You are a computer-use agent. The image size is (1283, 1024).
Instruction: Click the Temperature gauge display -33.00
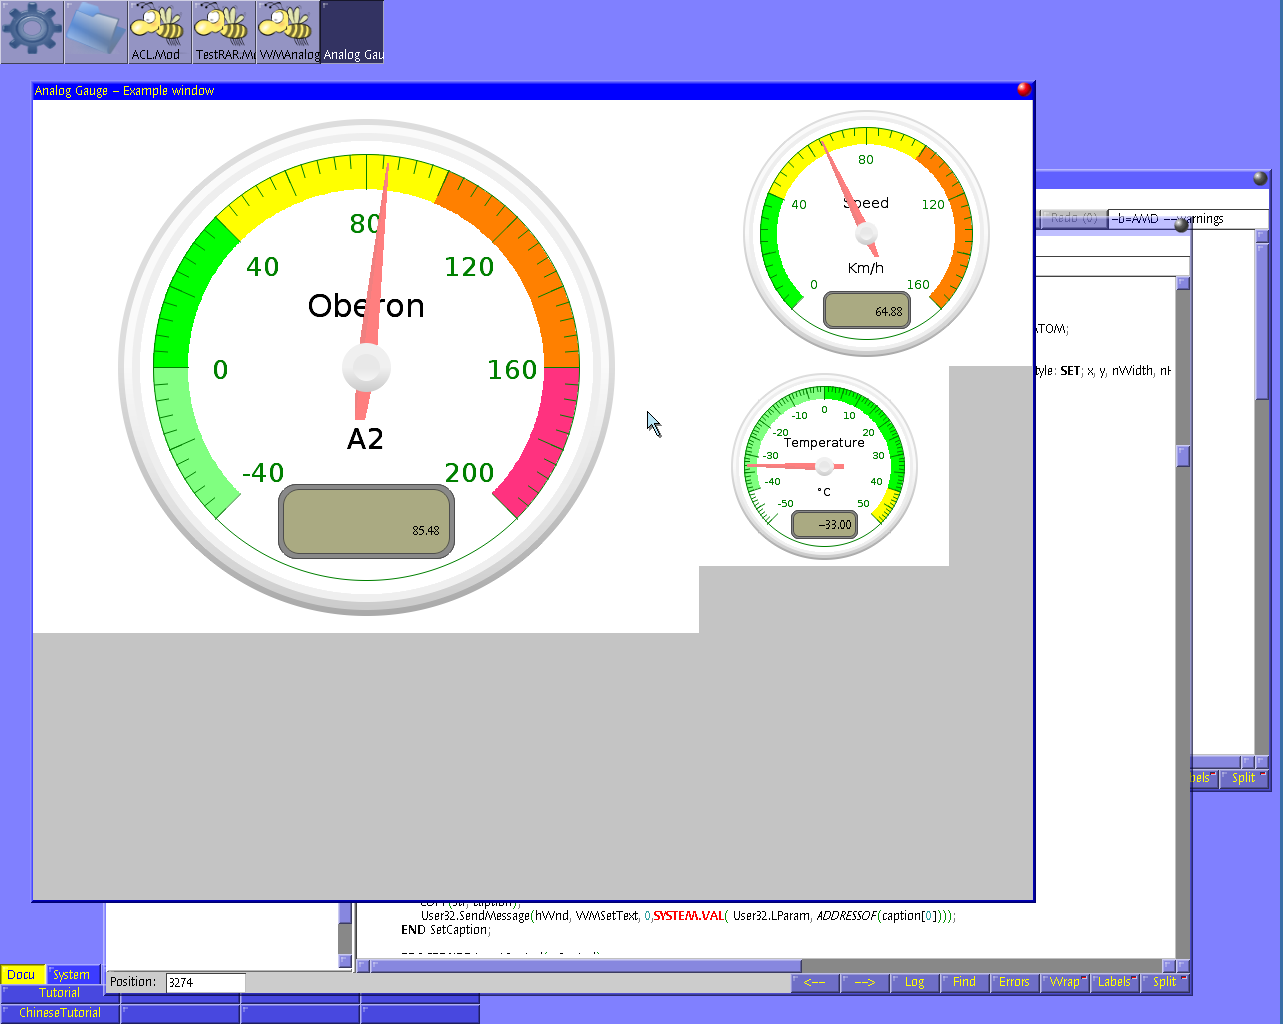point(824,524)
